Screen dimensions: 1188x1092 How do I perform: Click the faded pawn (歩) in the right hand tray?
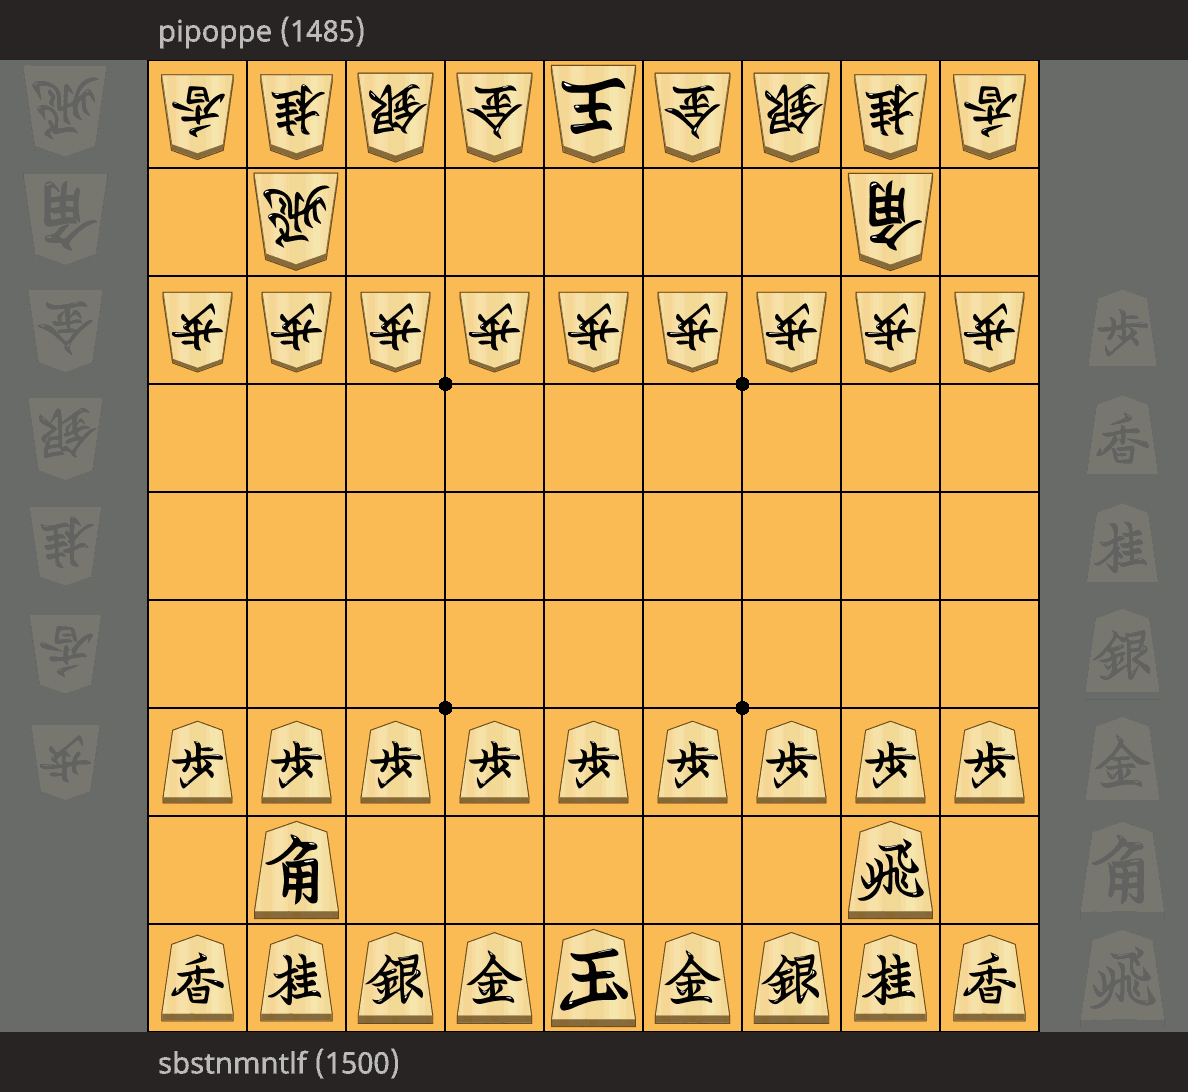click(x=1123, y=329)
